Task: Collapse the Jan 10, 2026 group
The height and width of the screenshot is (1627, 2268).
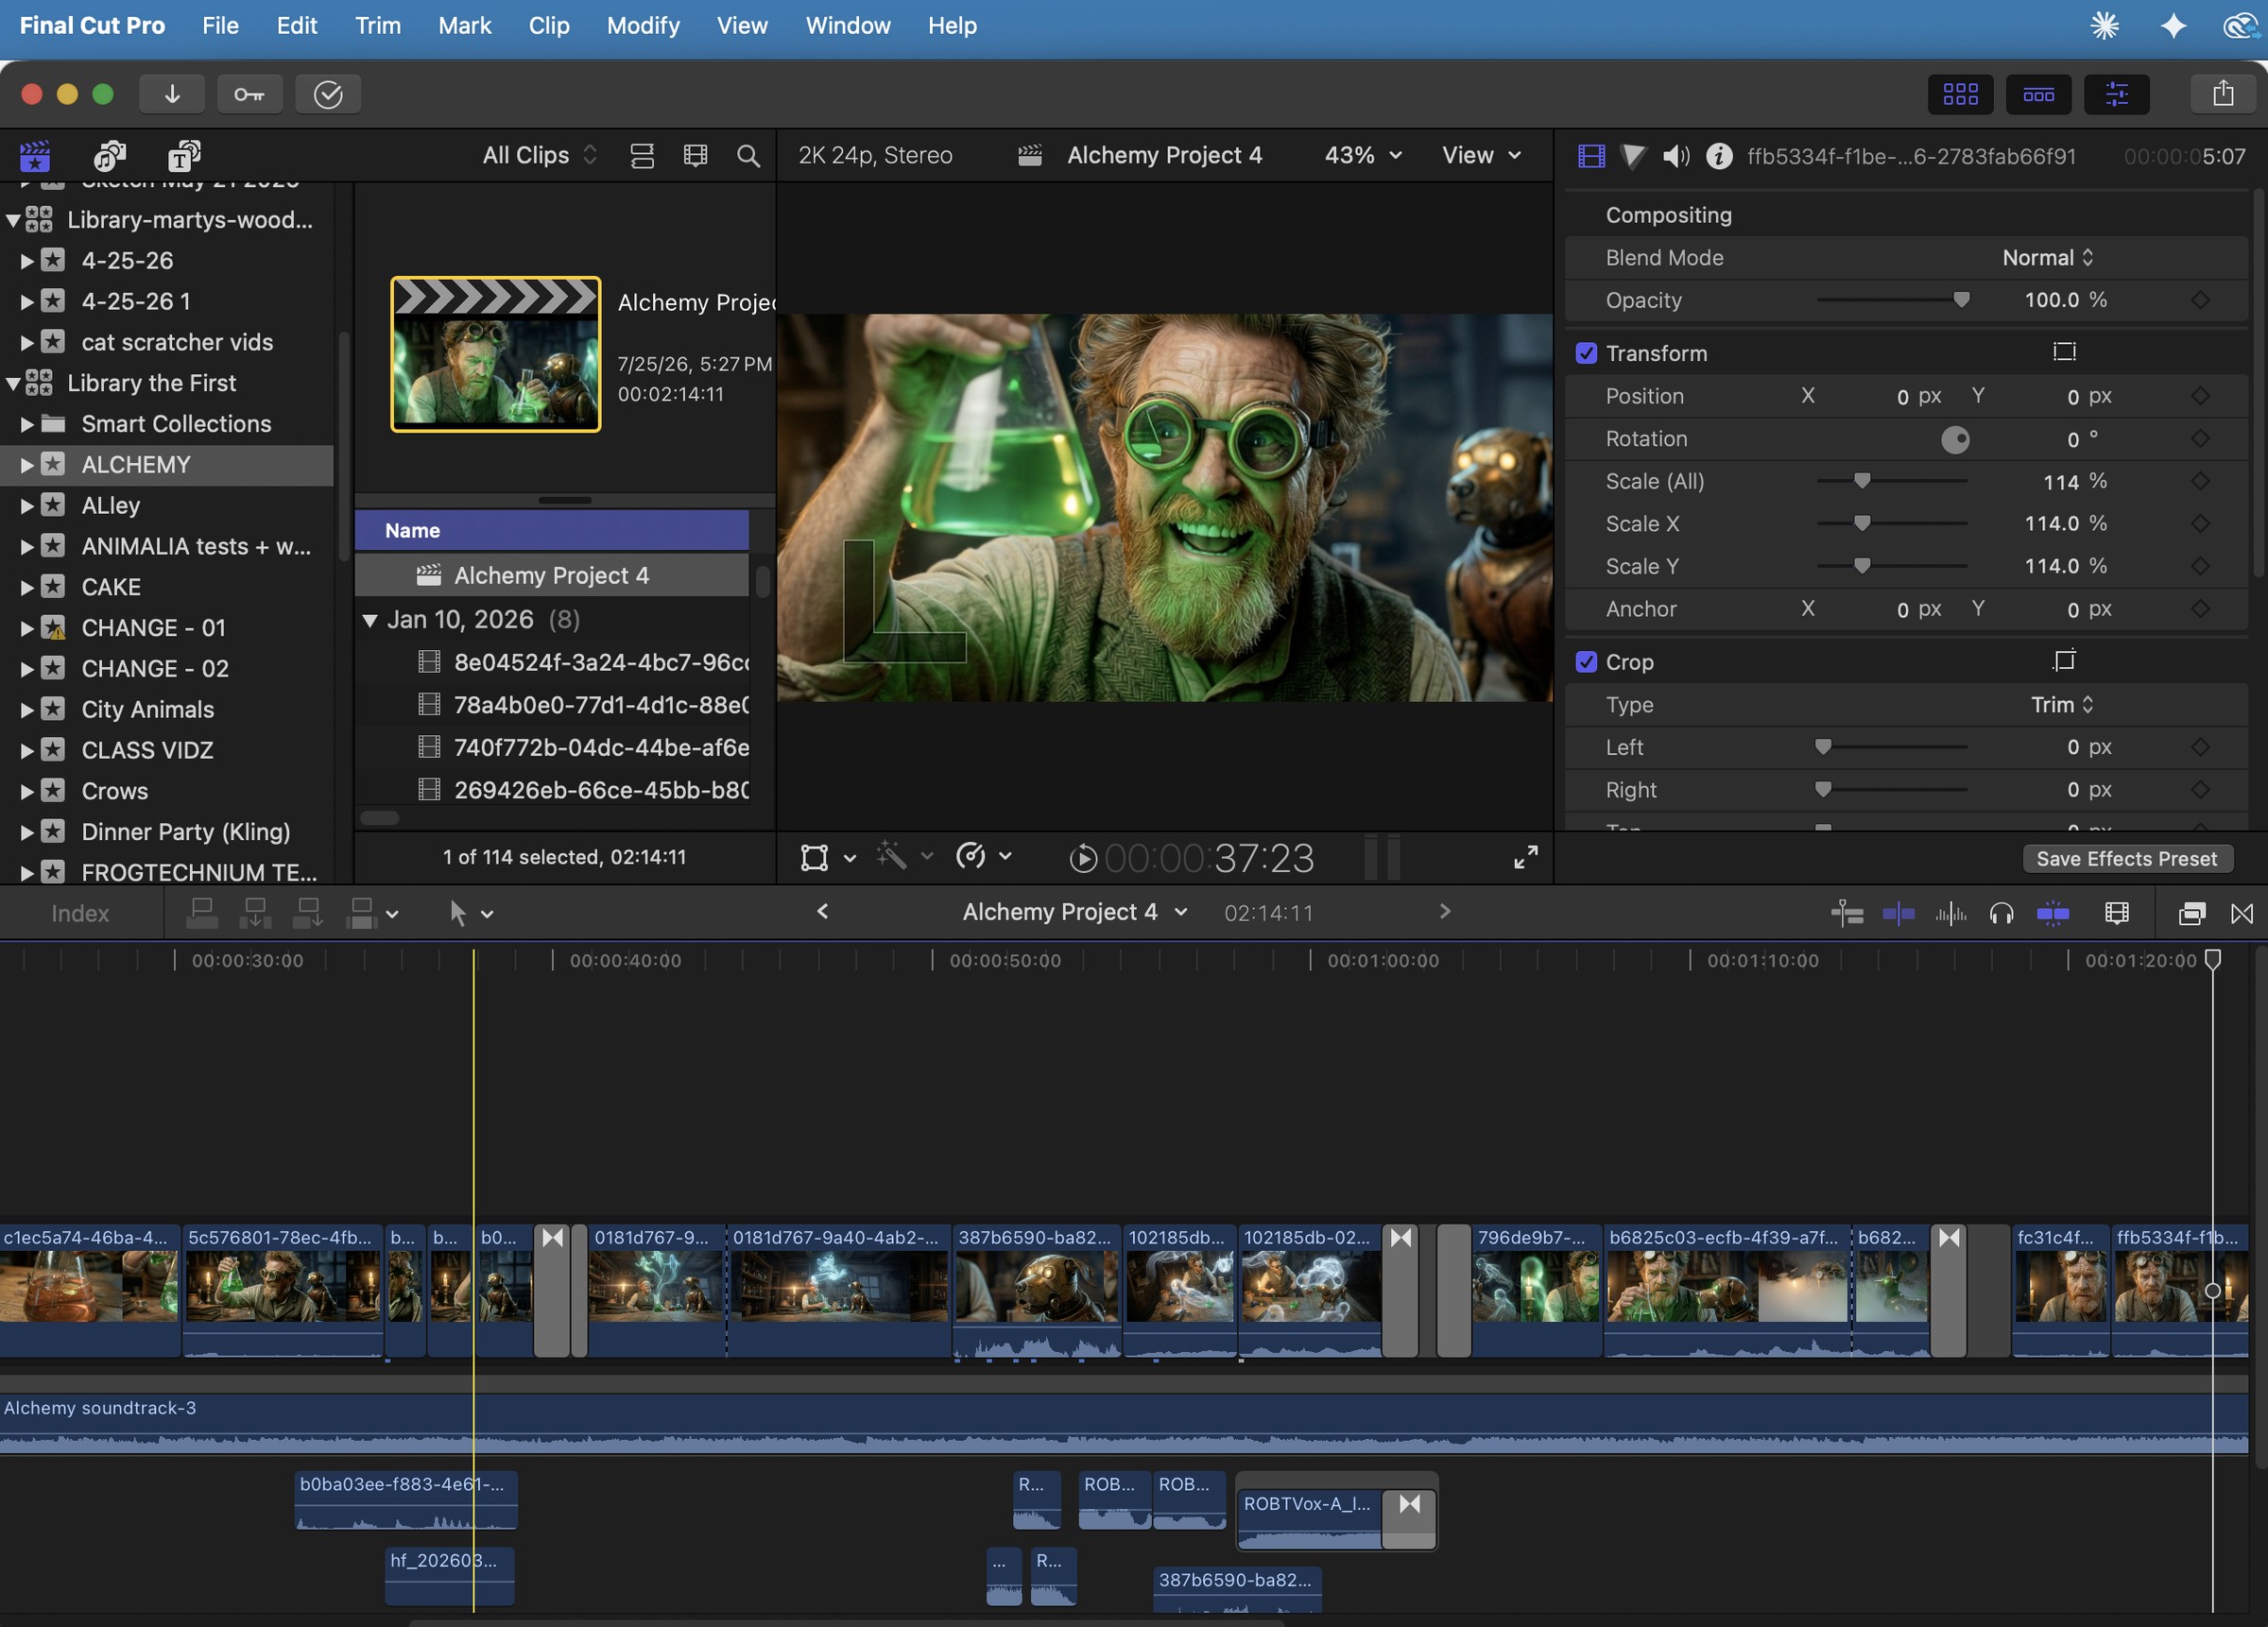Action: [370, 620]
